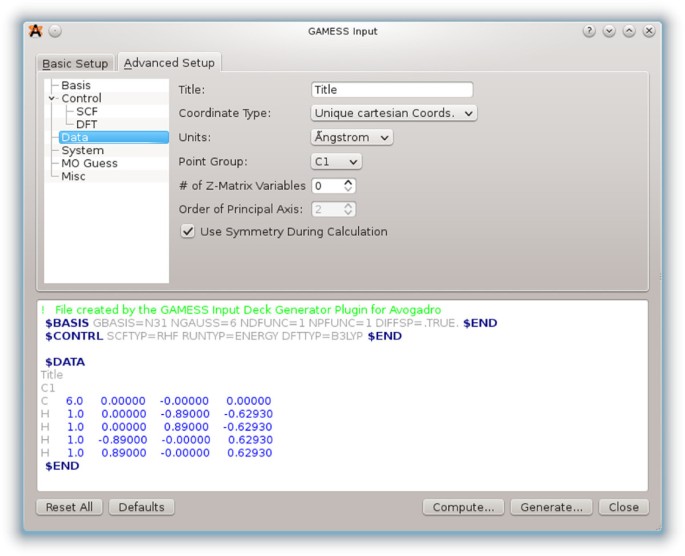Click the Z-Matrix Variables number field

(328, 186)
